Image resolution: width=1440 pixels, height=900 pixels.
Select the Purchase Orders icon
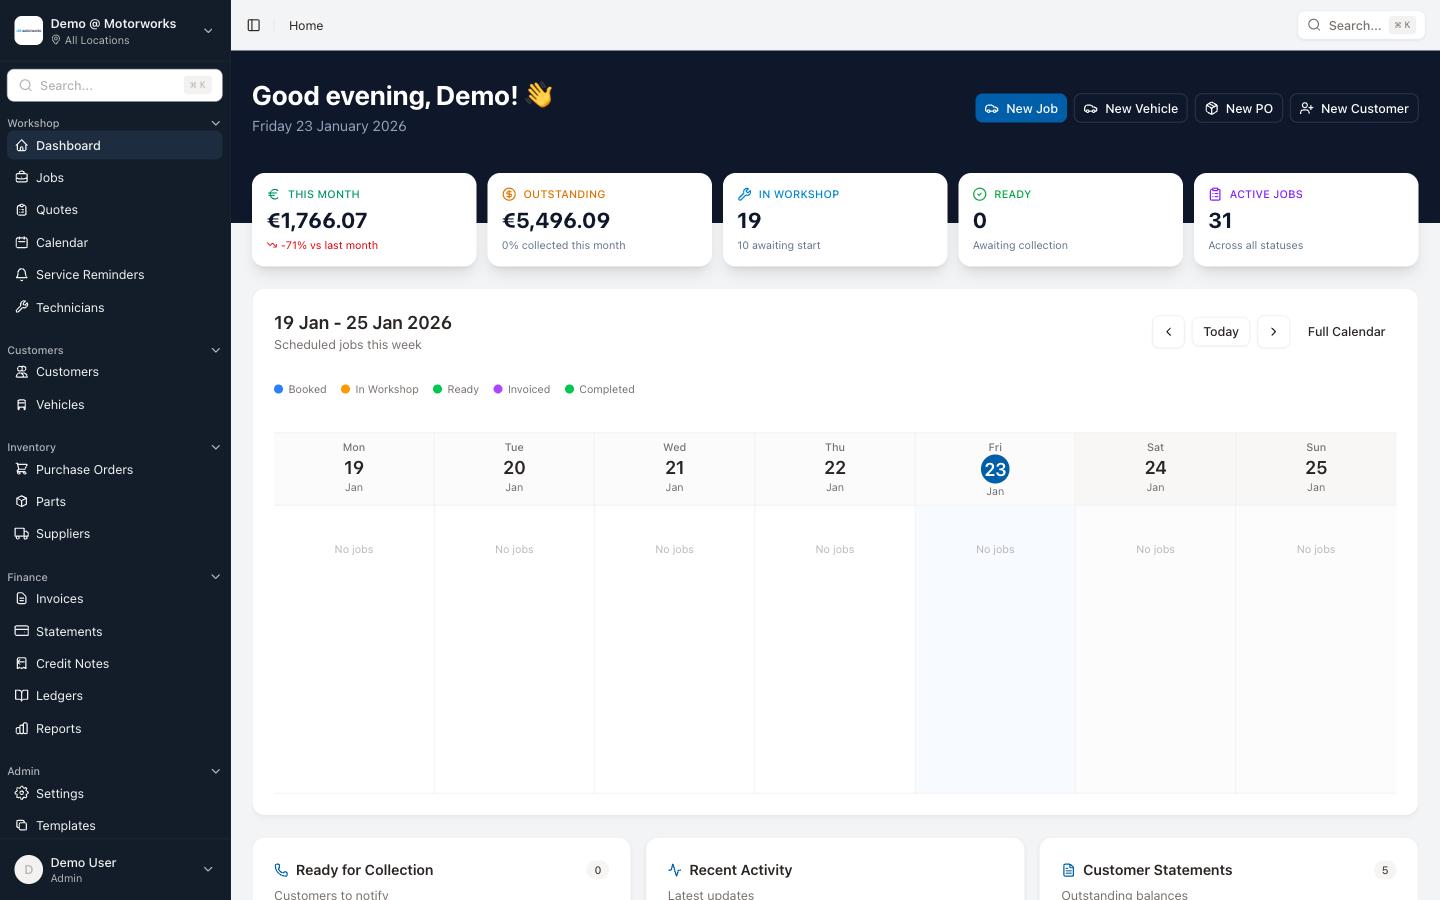(22, 469)
